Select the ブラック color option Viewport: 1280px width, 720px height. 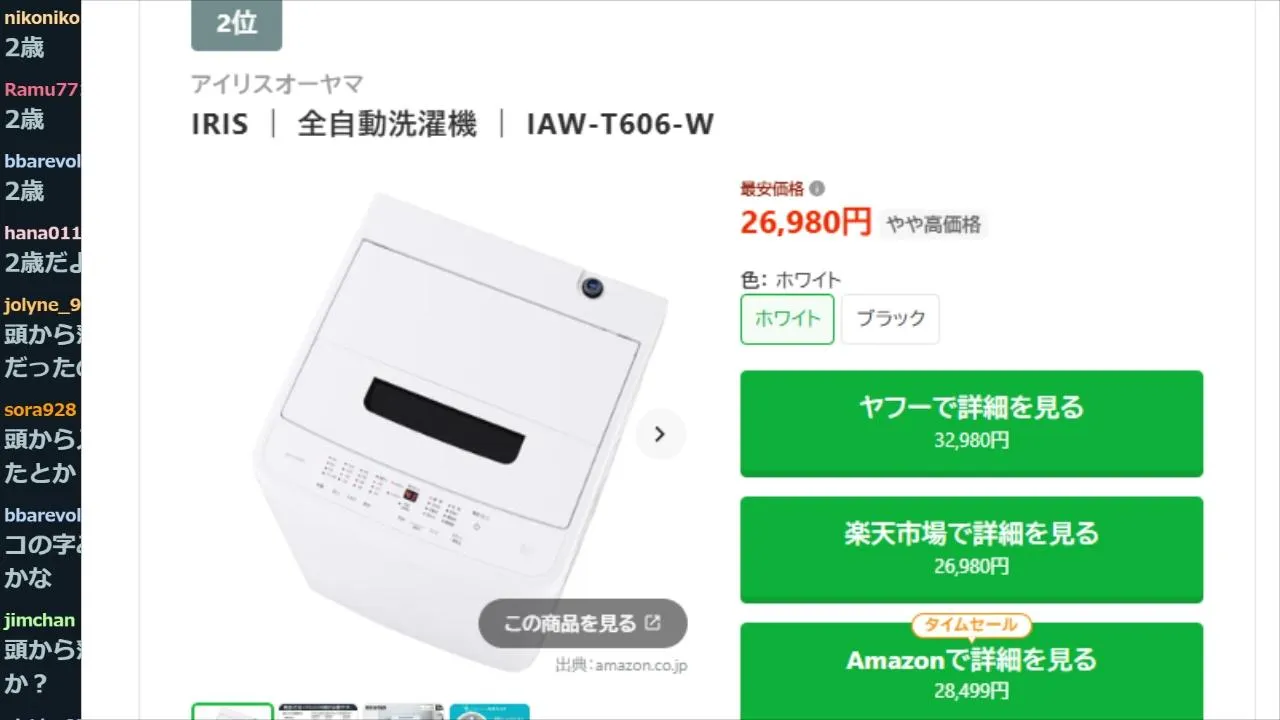[890, 319]
